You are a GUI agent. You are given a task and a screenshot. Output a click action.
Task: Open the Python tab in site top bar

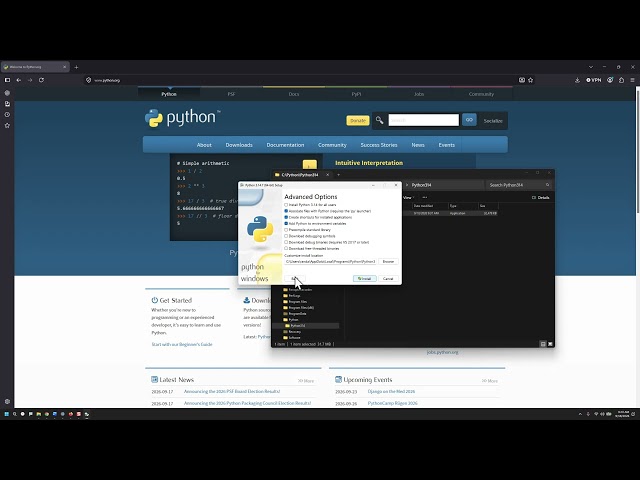[169, 94]
